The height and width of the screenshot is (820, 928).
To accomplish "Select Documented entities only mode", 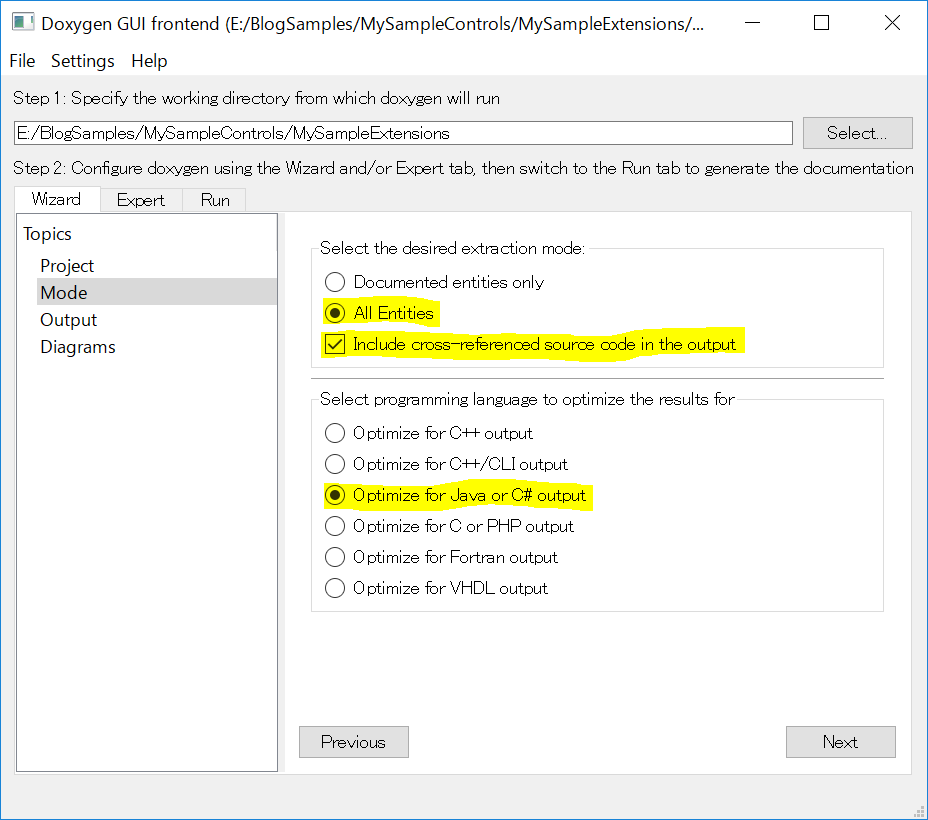I will [x=334, y=282].
